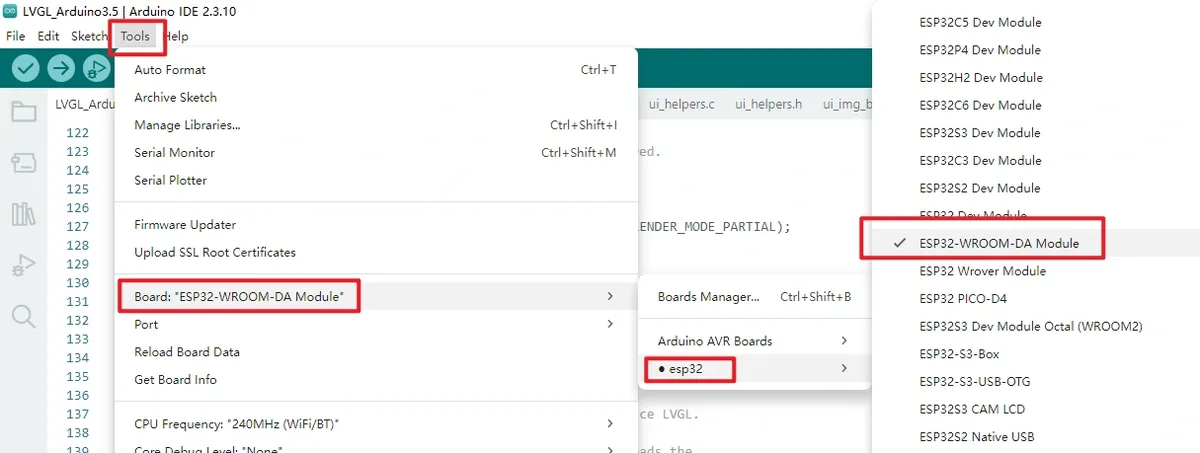The width and height of the screenshot is (1200, 453).
Task: Select ESP32S2 Native USB board
Action: pos(1036,437)
